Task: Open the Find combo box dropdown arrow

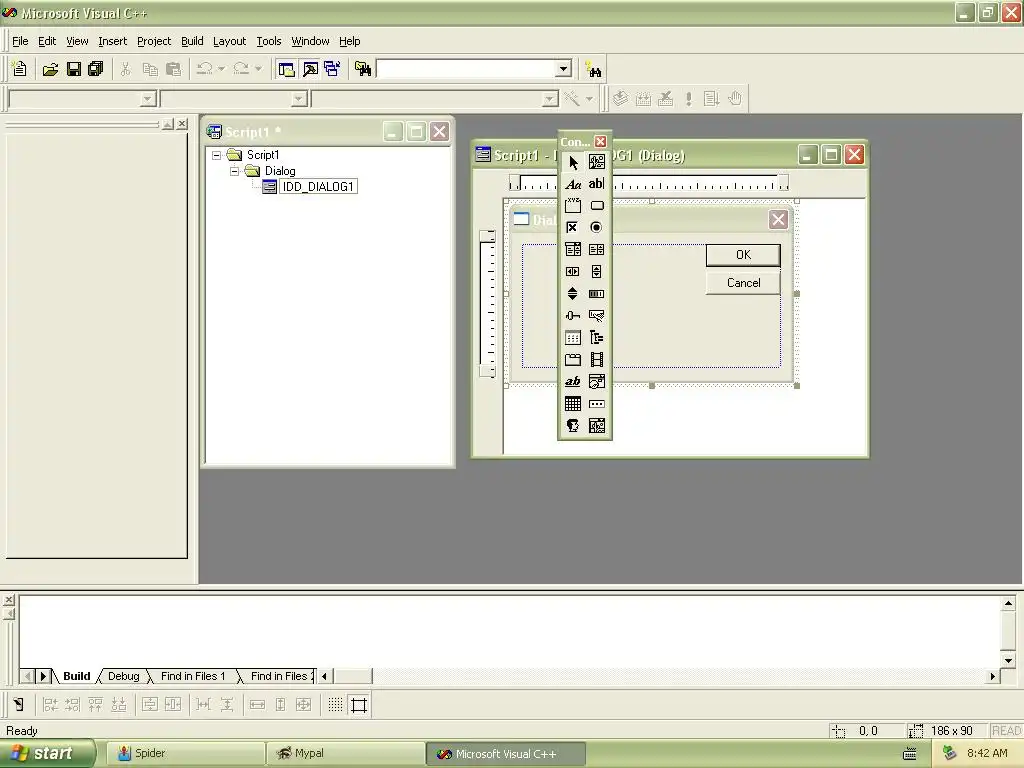Action: (563, 69)
